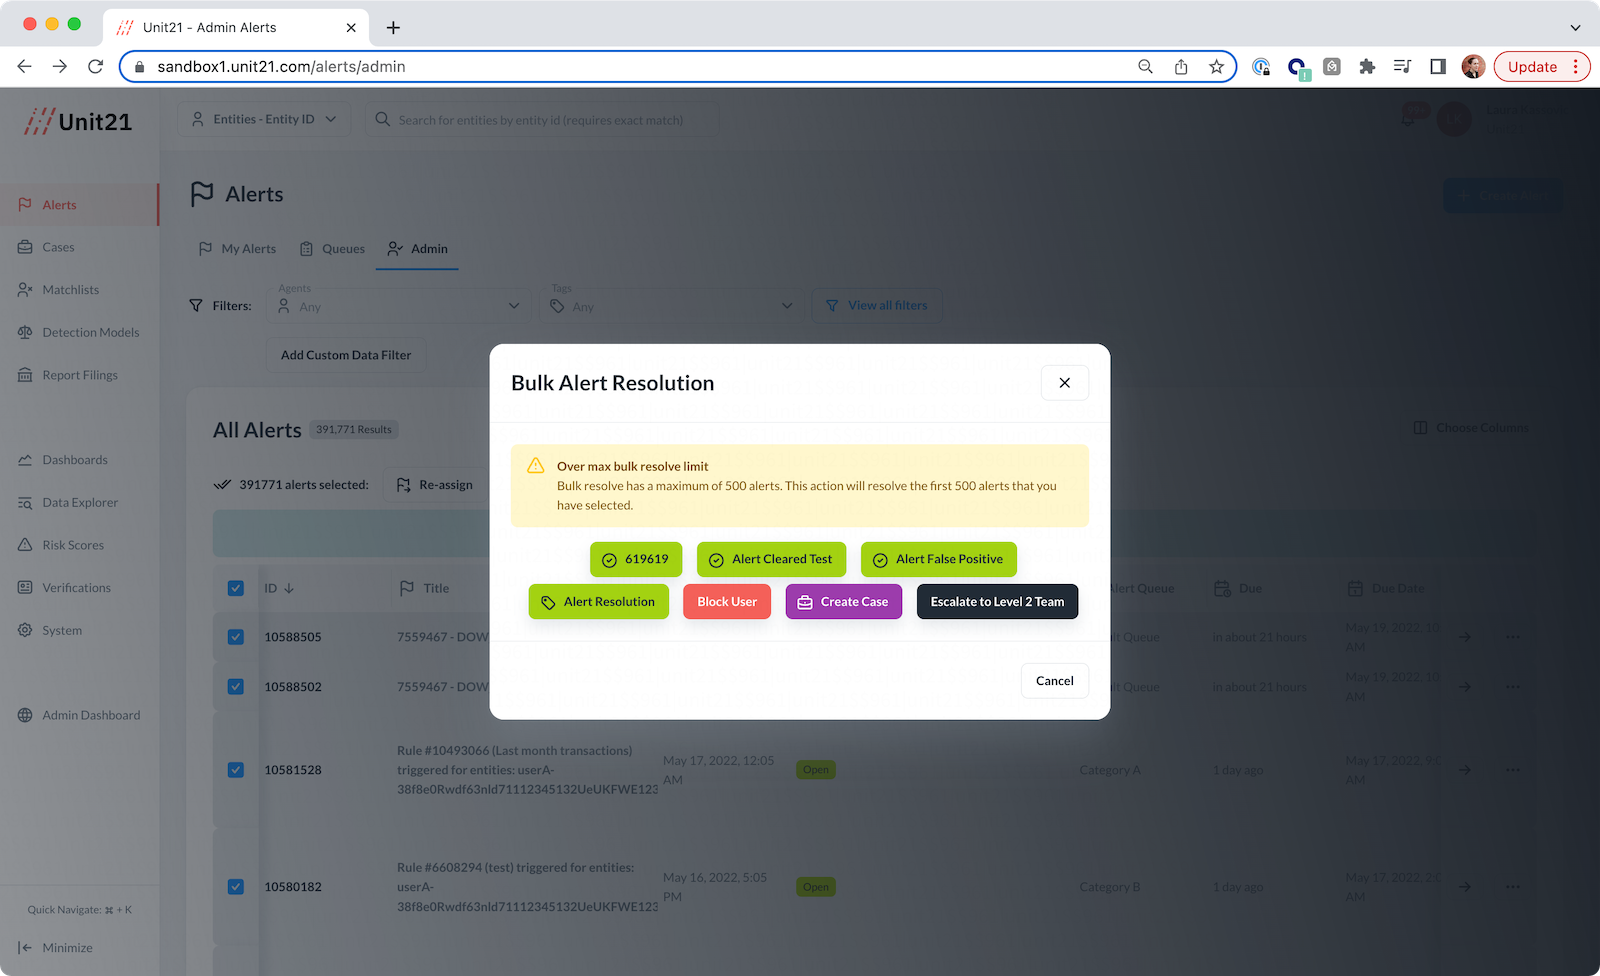Uncheck alert 10580182 checkbox

[x=236, y=887]
